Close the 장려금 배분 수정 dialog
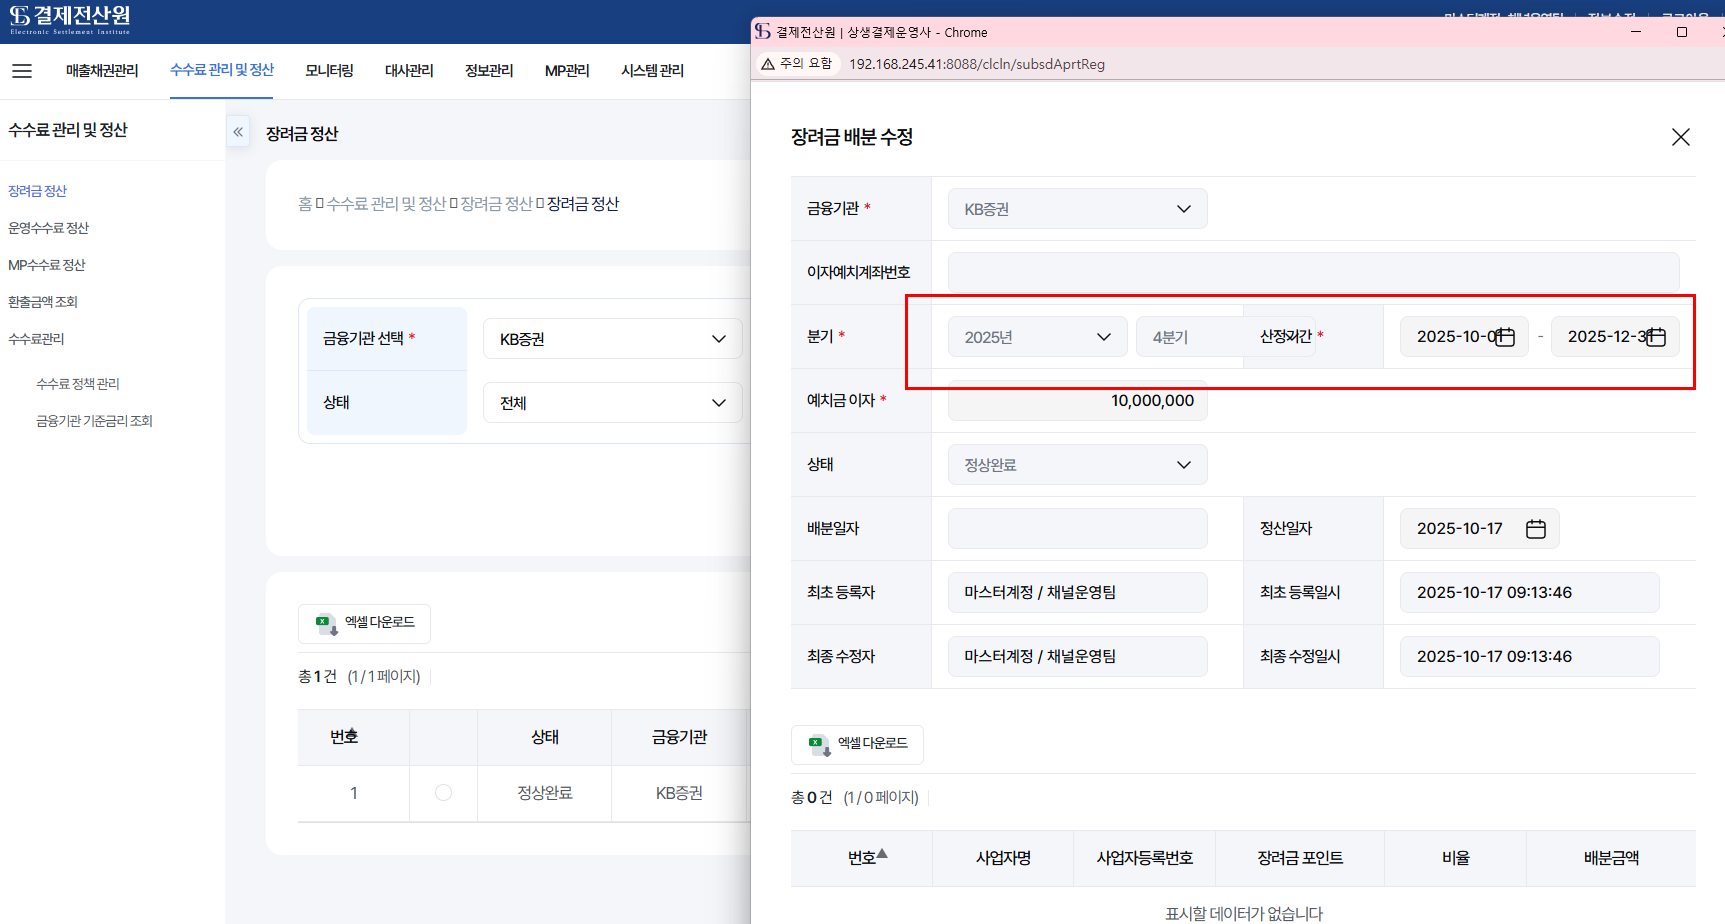The height and width of the screenshot is (924, 1725). click(1680, 137)
